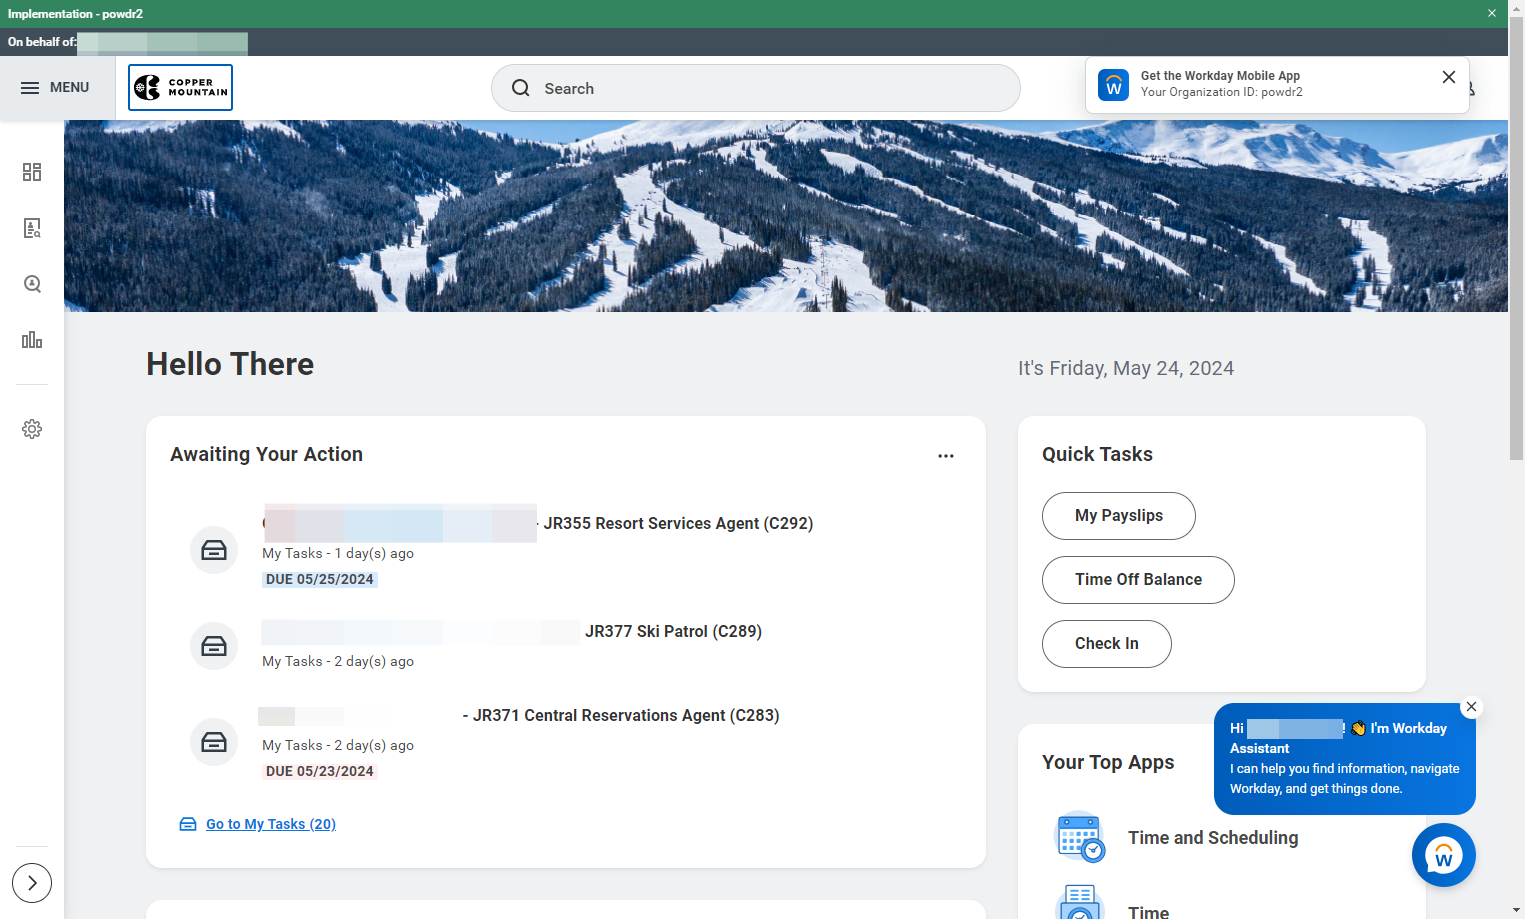Screen dimensions: 1525x919
Task: Open the dashboard grid sidebar icon
Action: pos(32,172)
